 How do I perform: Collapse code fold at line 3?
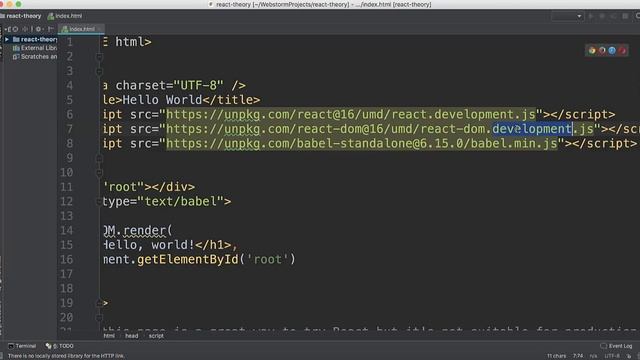pos(99,71)
